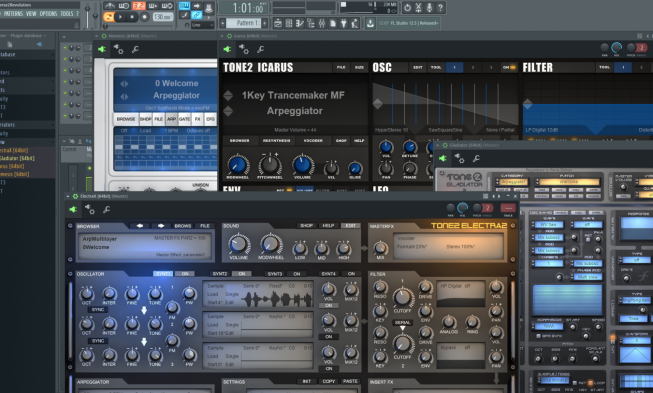653x393 pixels.
Task: Open Icarus plugin options gear icon
Action: [x=244, y=50]
